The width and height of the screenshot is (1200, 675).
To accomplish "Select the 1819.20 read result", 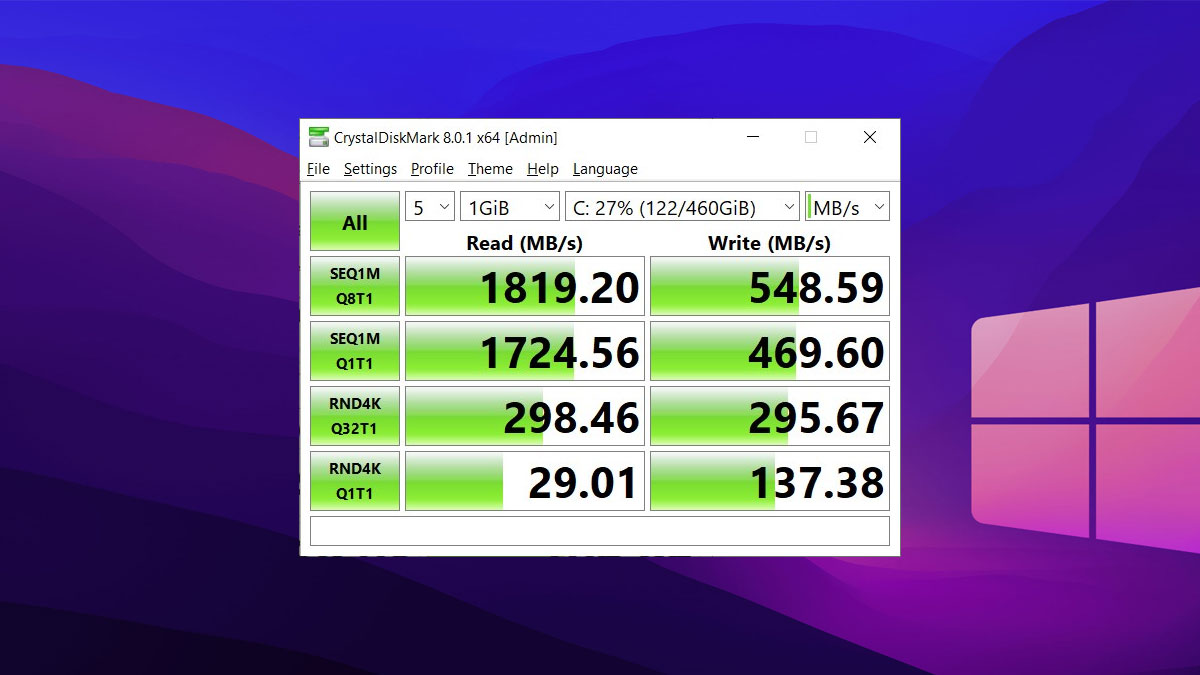I will point(525,286).
